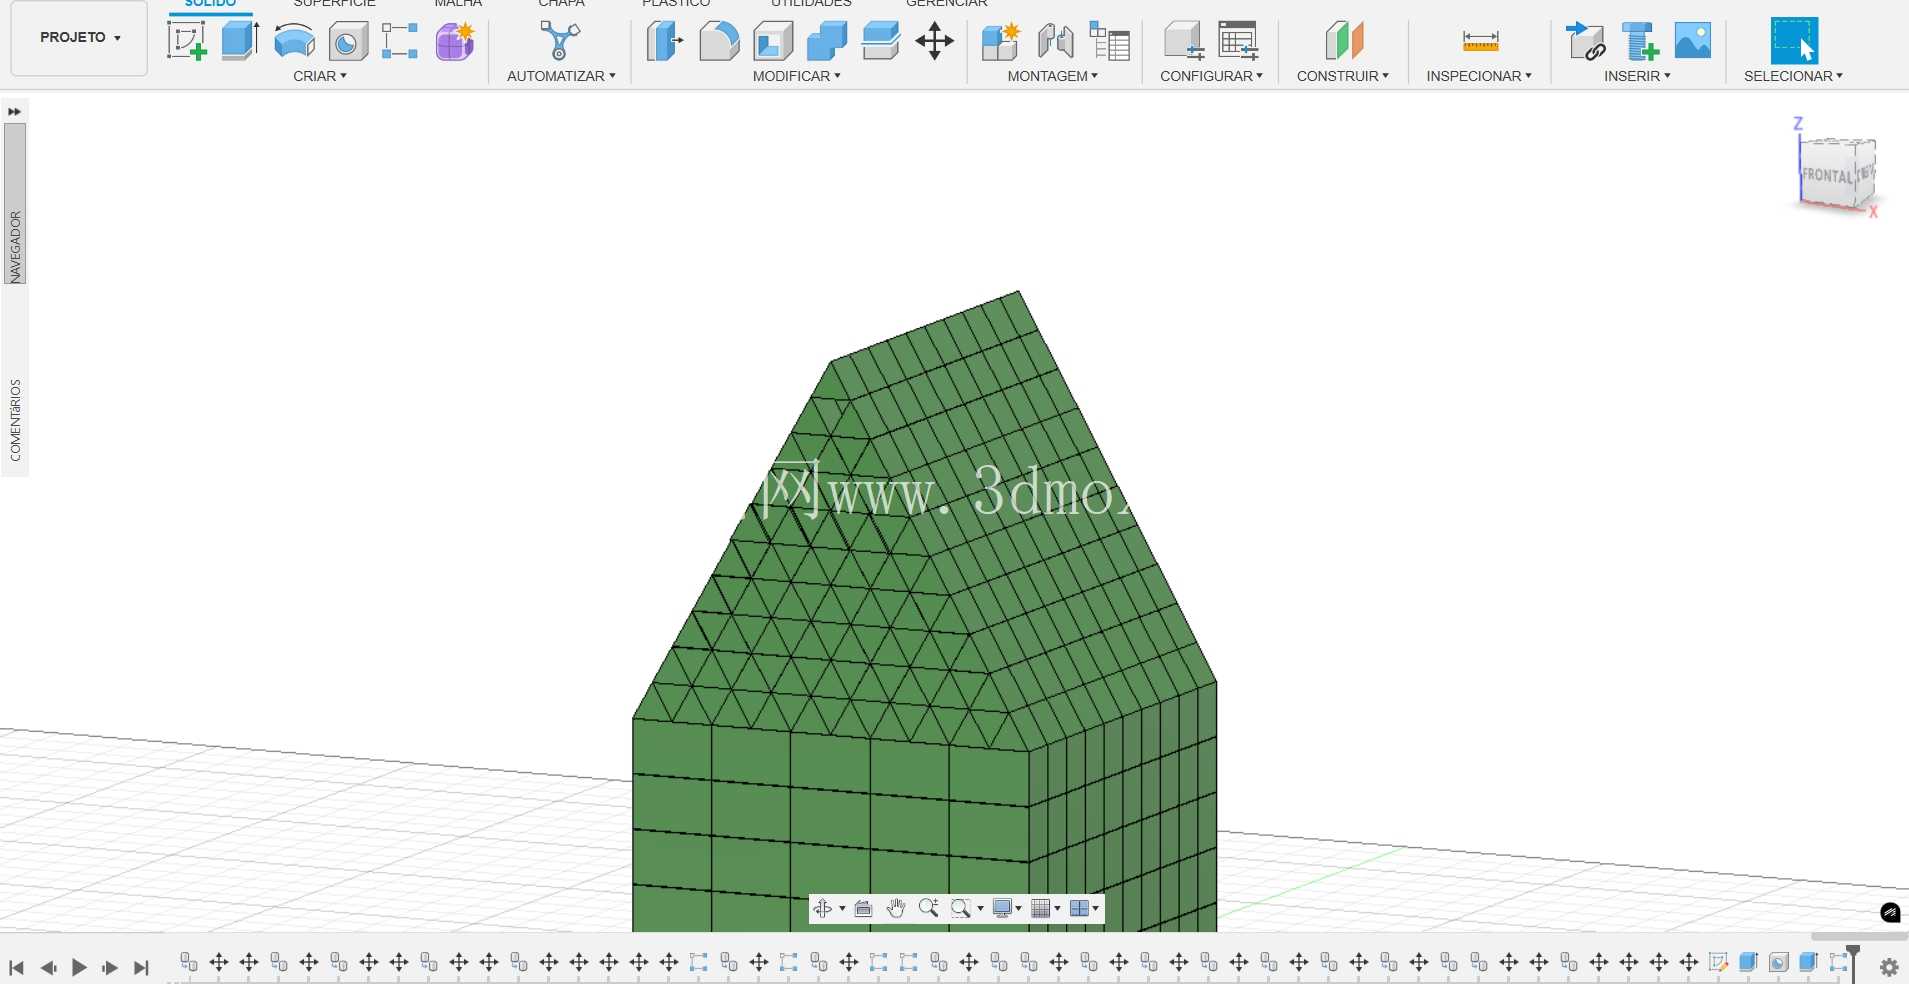This screenshot has width=1909, height=984.
Task: Click the Bill of Materials icon
Action: tap(1109, 41)
